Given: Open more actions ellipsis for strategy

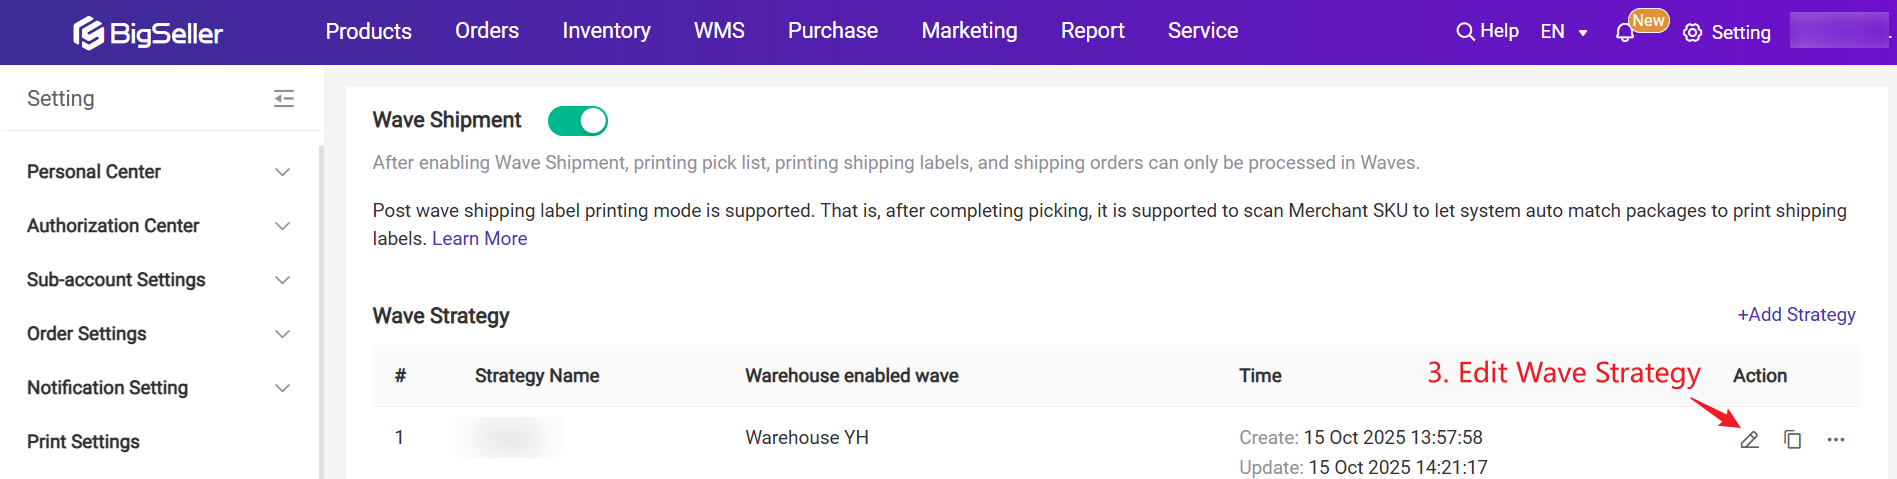Looking at the screenshot, I should pos(1835,440).
